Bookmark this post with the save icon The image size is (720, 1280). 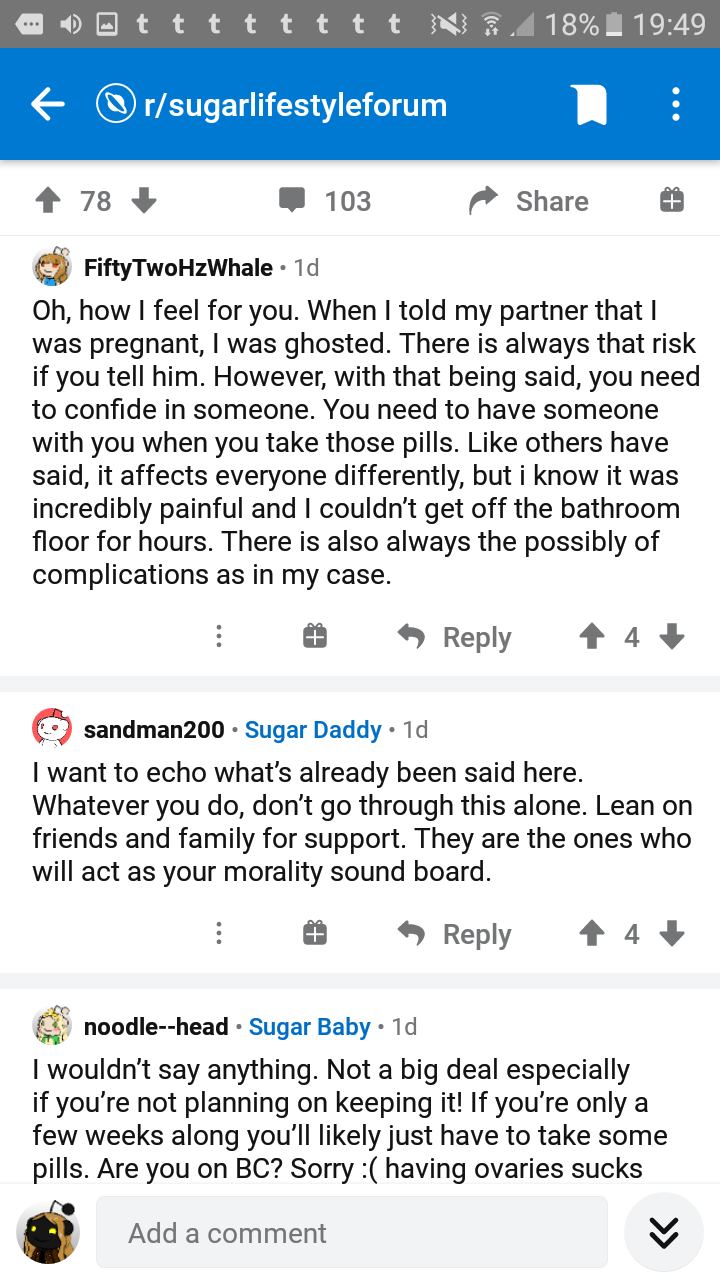click(x=591, y=105)
